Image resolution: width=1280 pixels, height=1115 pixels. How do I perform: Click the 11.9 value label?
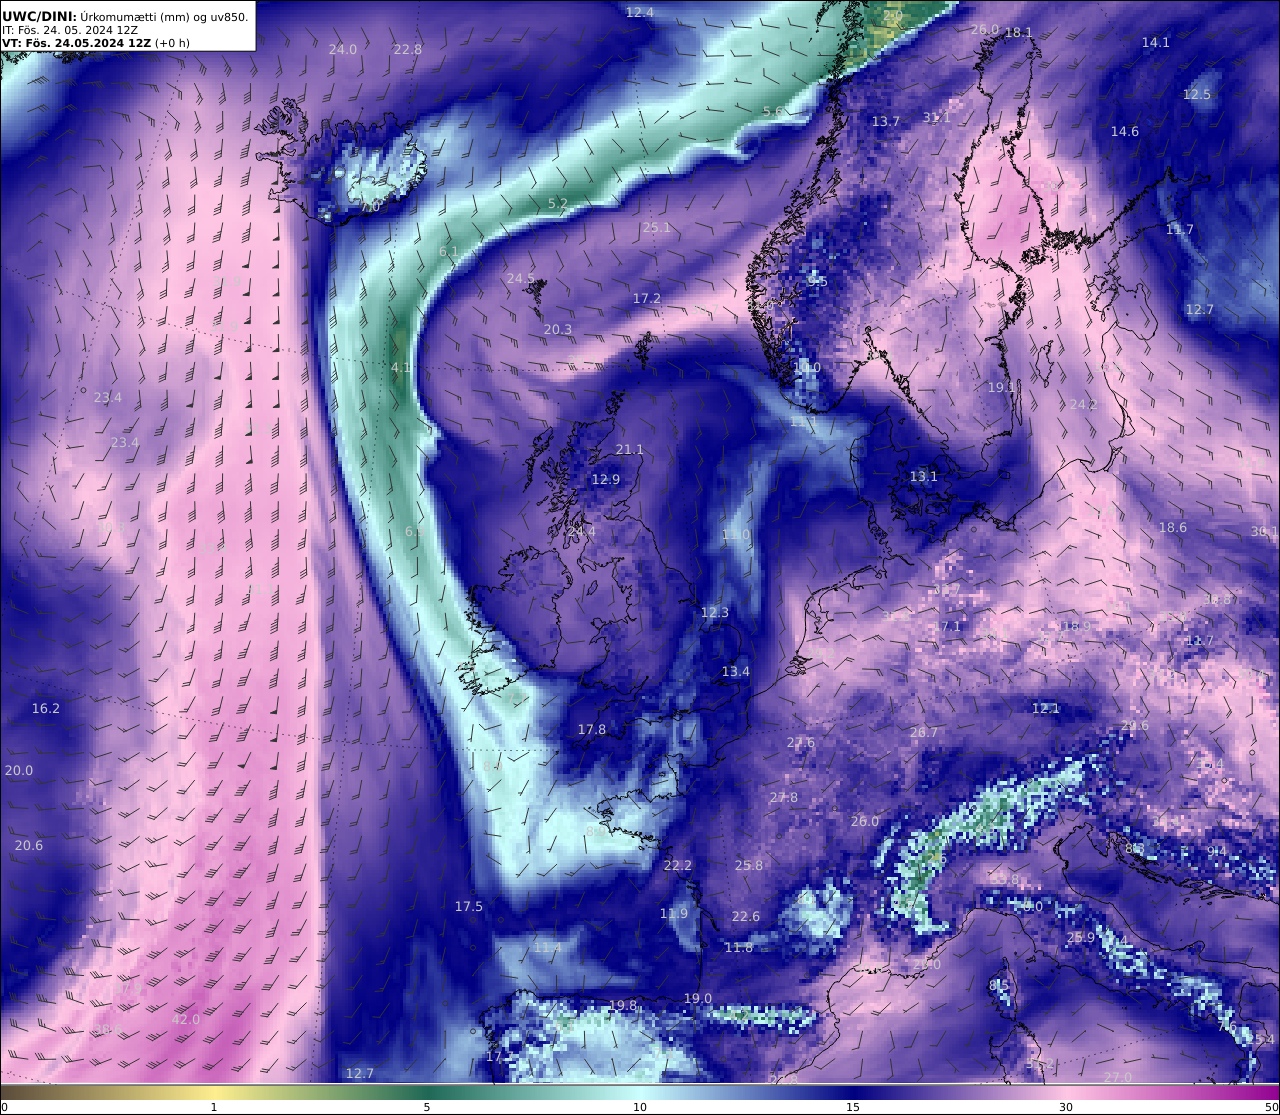click(674, 913)
